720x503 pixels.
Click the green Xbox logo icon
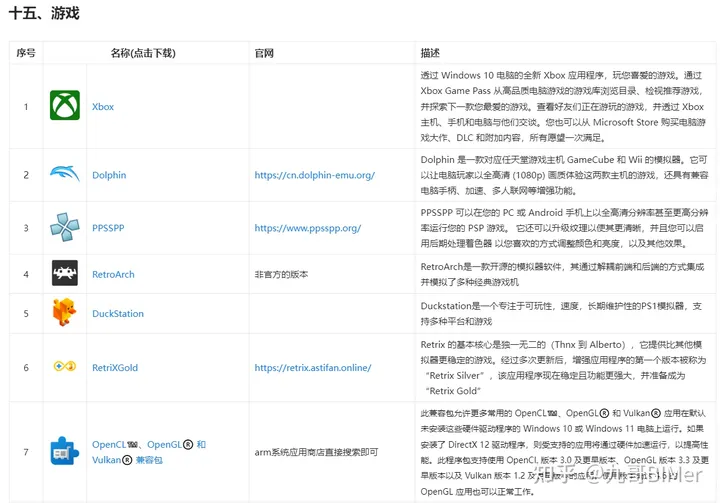click(65, 105)
